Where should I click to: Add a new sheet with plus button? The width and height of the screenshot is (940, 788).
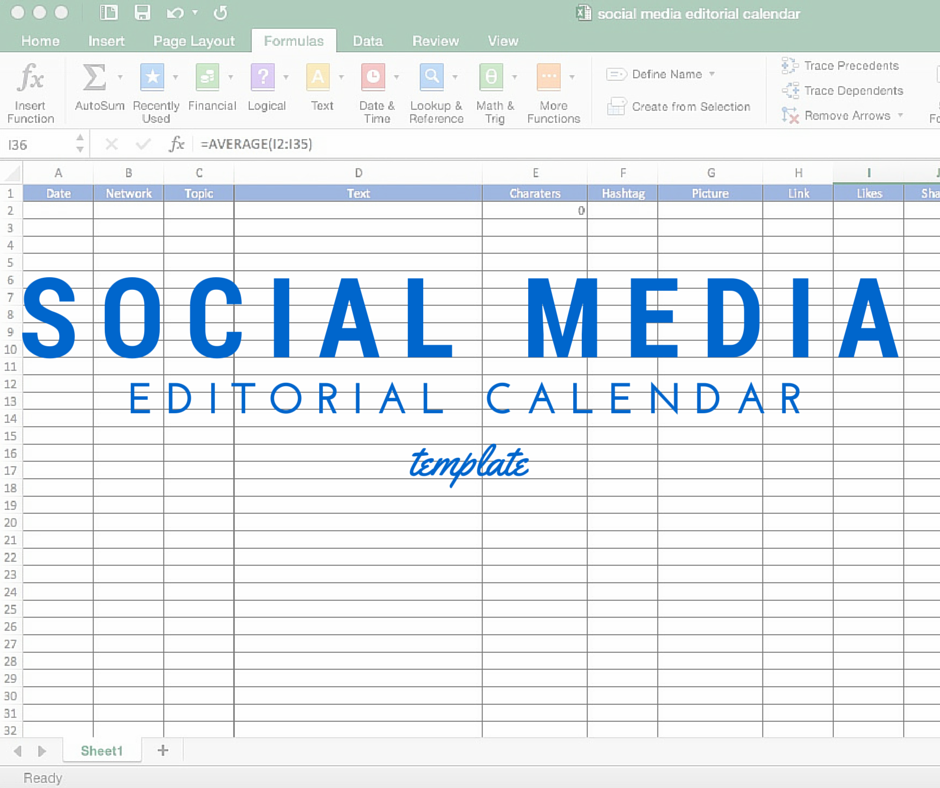(163, 750)
